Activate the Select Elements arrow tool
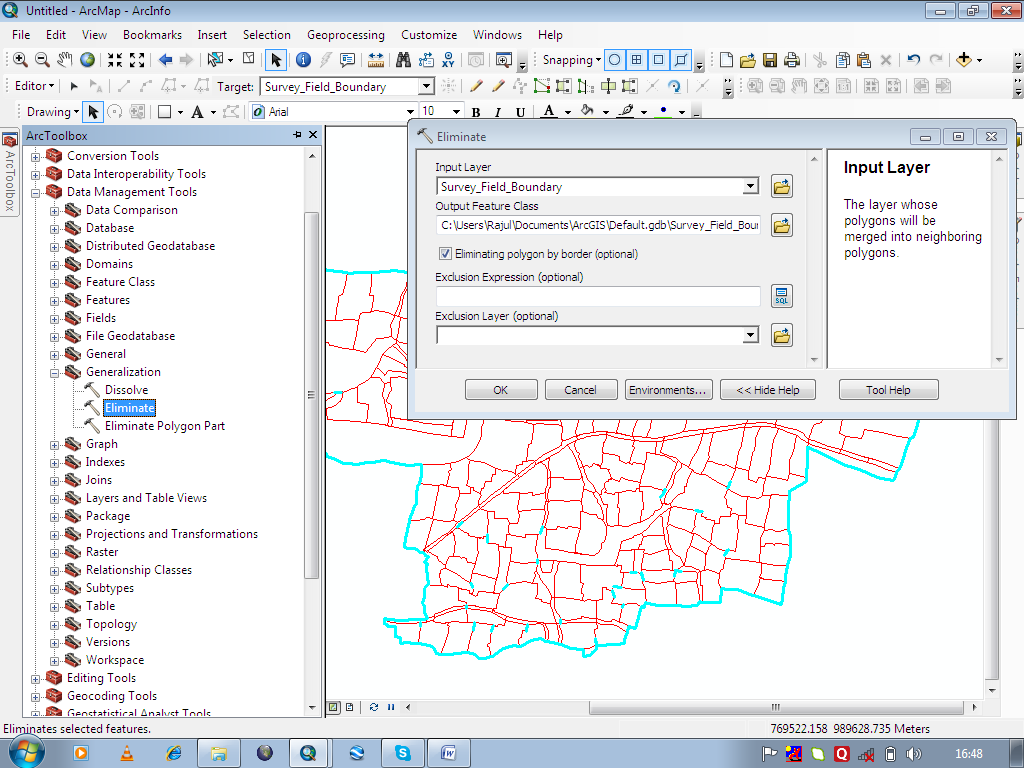The width and height of the screenshot is (1024, 768). point(276,59)
